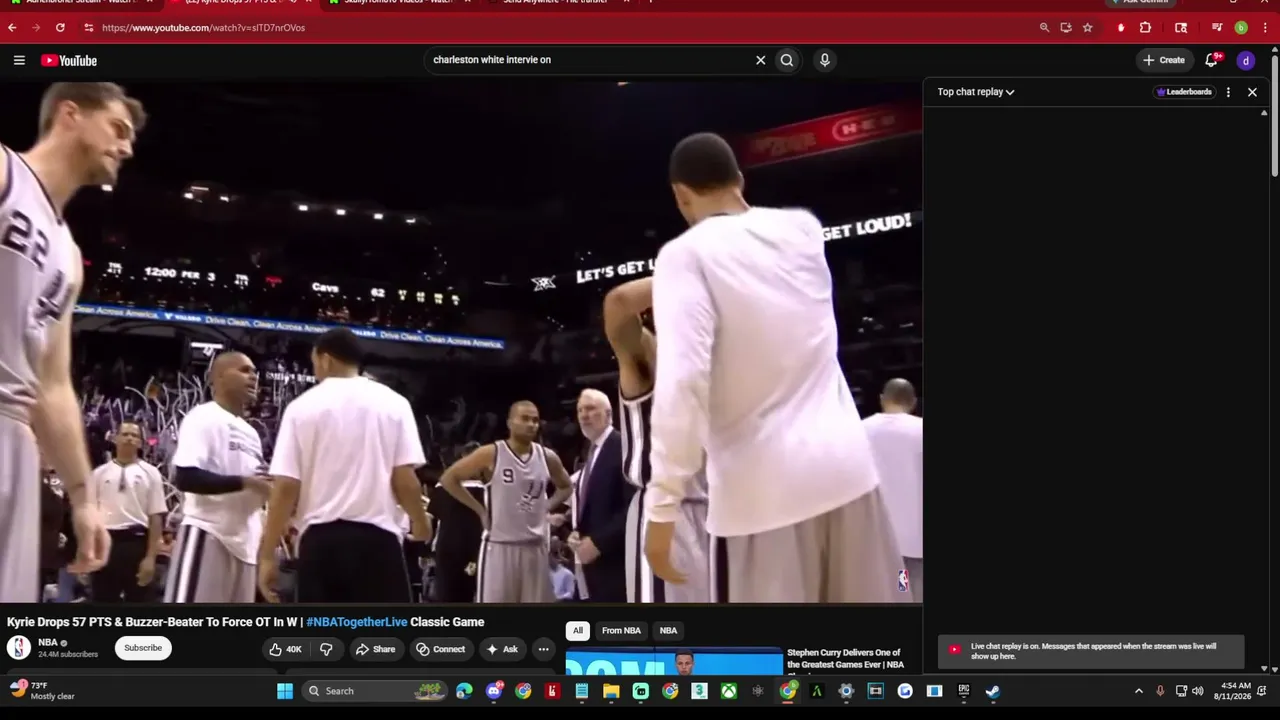This screenshot has width=1280, height=720.
Task: Bookmark this page with the star
Action: pyautogui.click(x=1088, y=28)
